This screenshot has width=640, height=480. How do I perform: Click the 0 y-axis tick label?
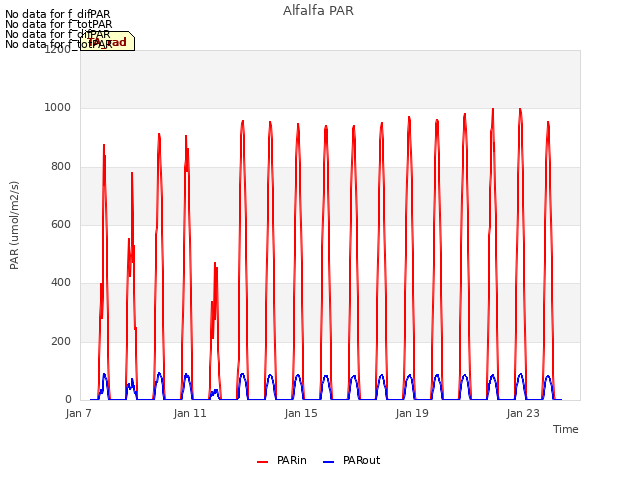coord(68,399)
